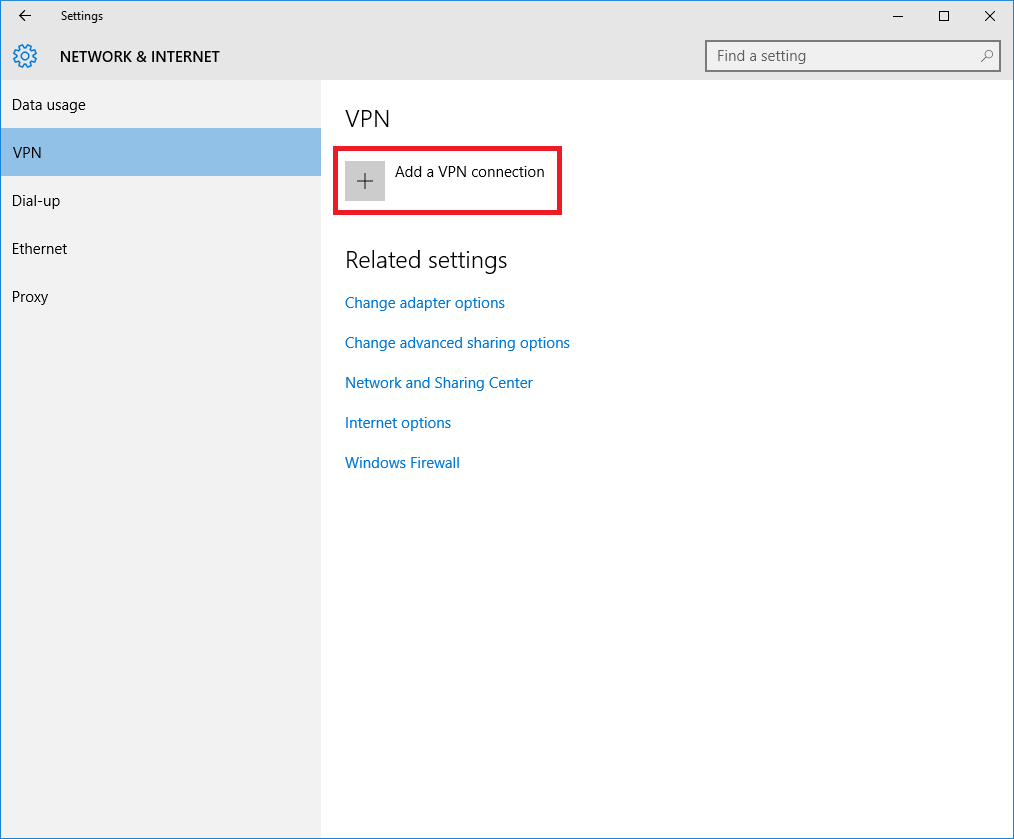The height and width of the screenshot is (839, 1014).
Task: Focus the Find a setting search box
Action: coord(840,56)
